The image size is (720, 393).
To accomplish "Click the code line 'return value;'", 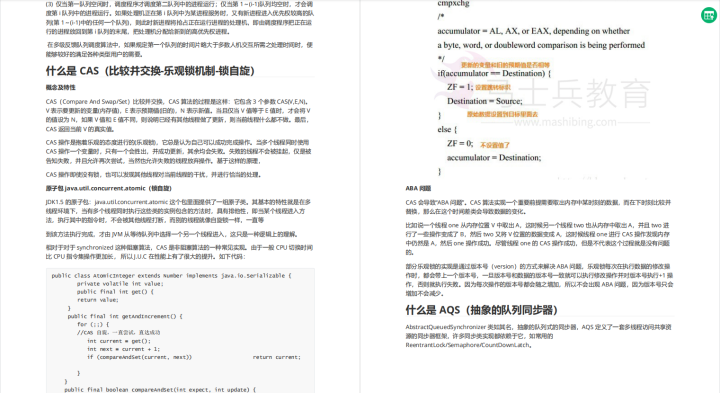I will pyautogui.click(x=97, y=300).
